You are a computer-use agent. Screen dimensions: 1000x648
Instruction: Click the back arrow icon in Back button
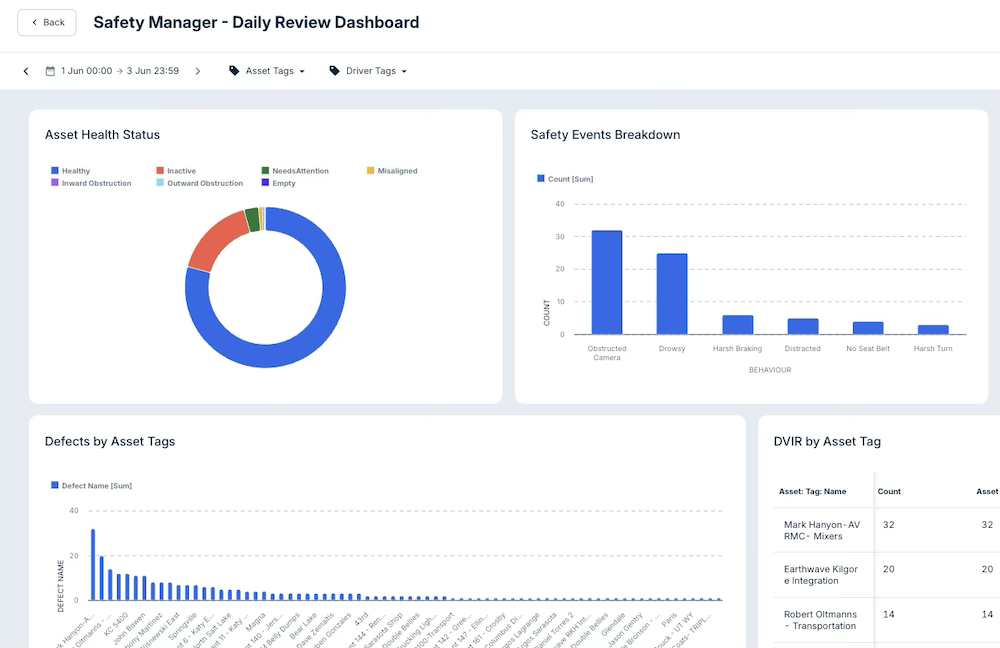(34, 22)
